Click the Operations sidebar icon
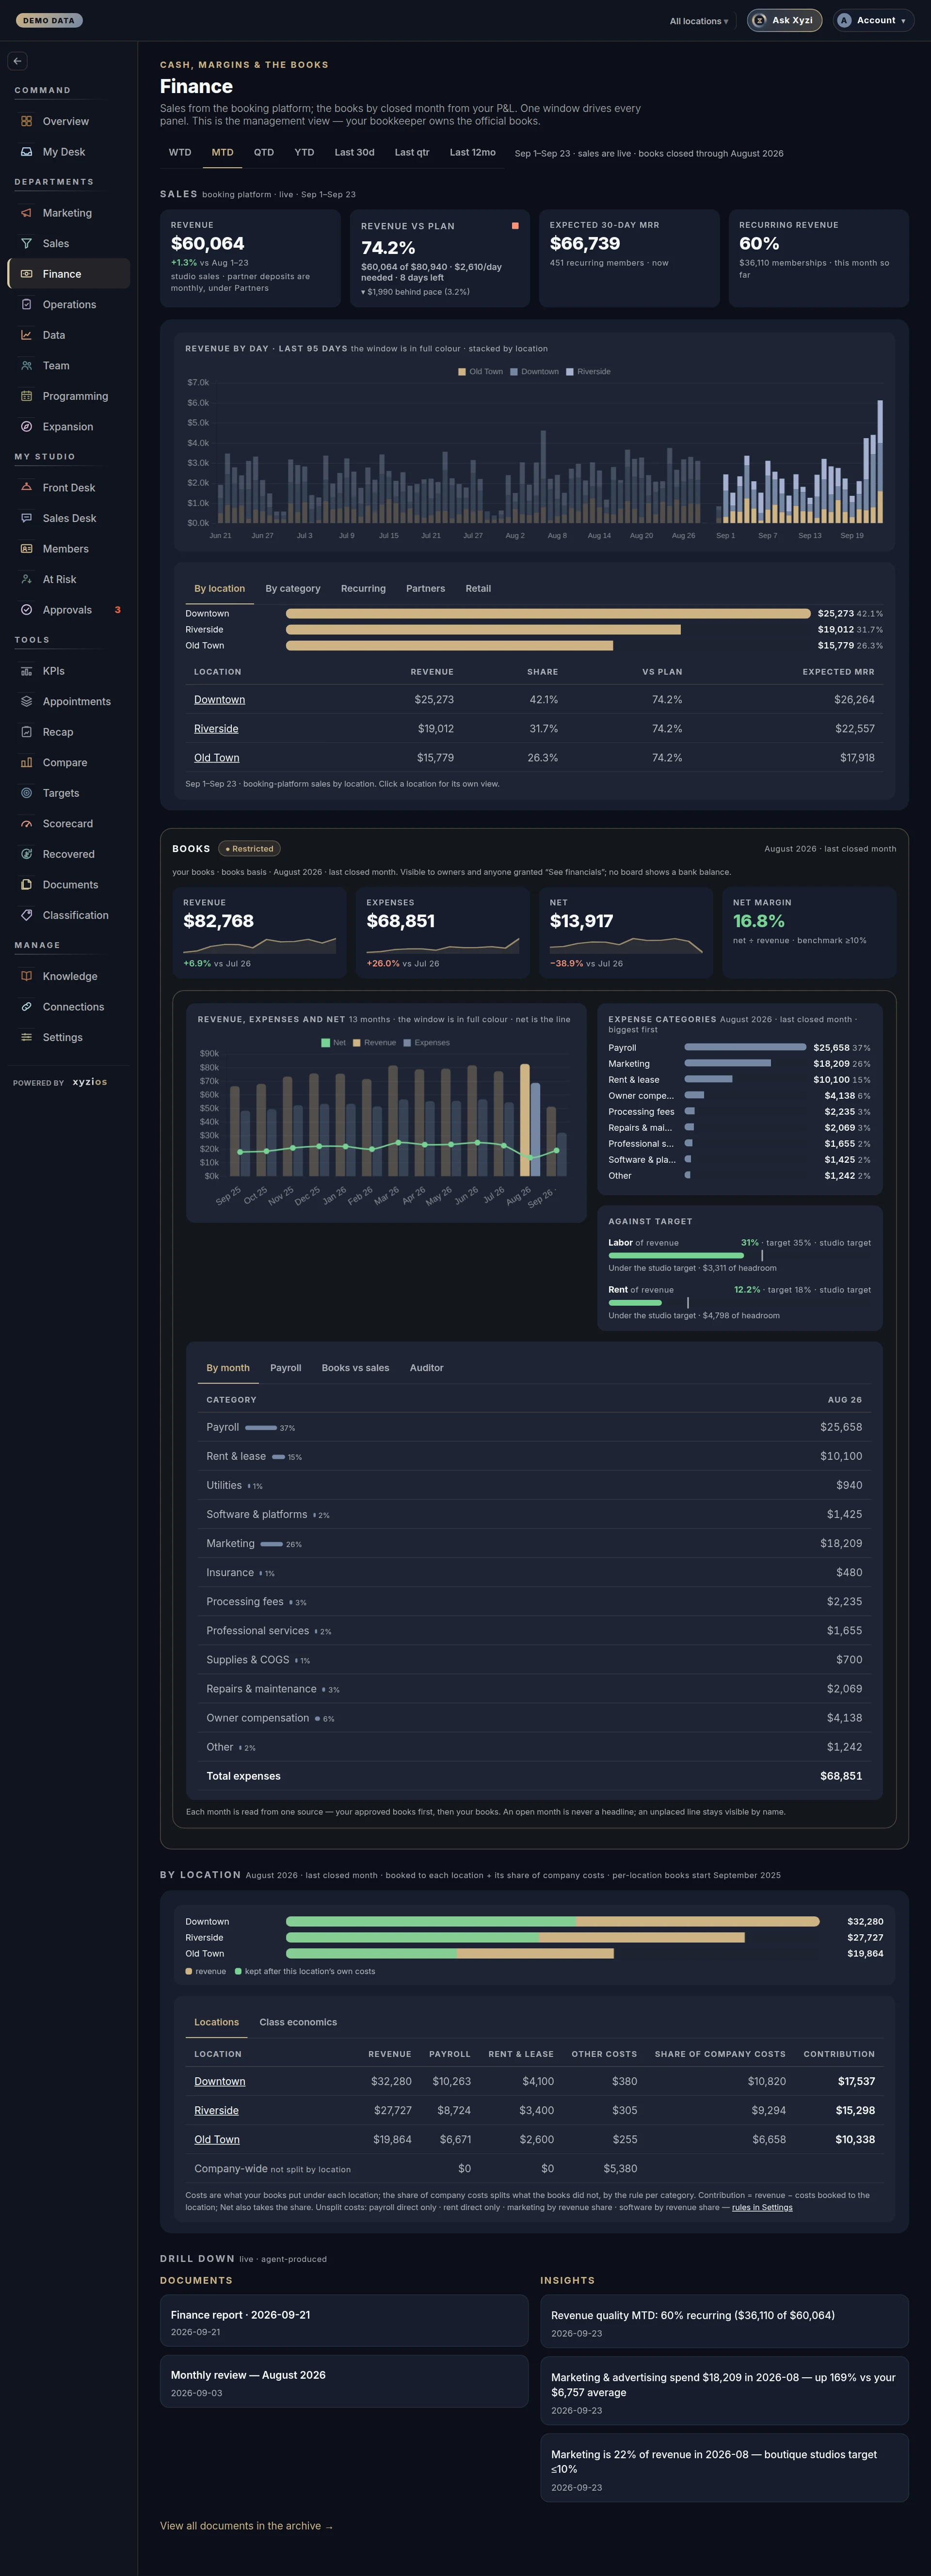Image resolution: width=931 pixels, height=2576 pixels. tap(27, 304)
